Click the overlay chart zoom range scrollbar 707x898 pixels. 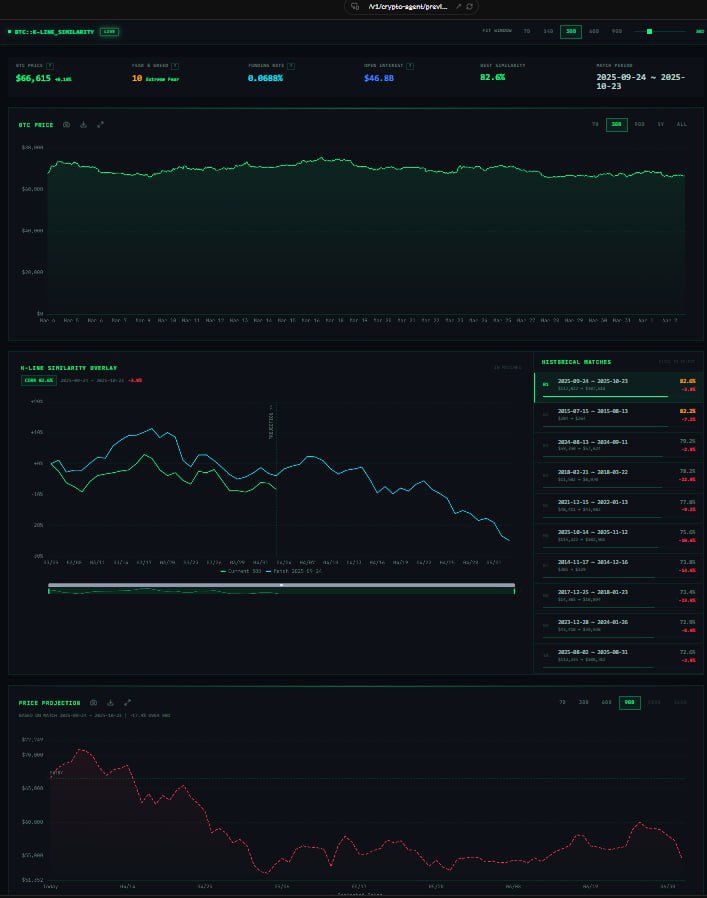(281, 585)
